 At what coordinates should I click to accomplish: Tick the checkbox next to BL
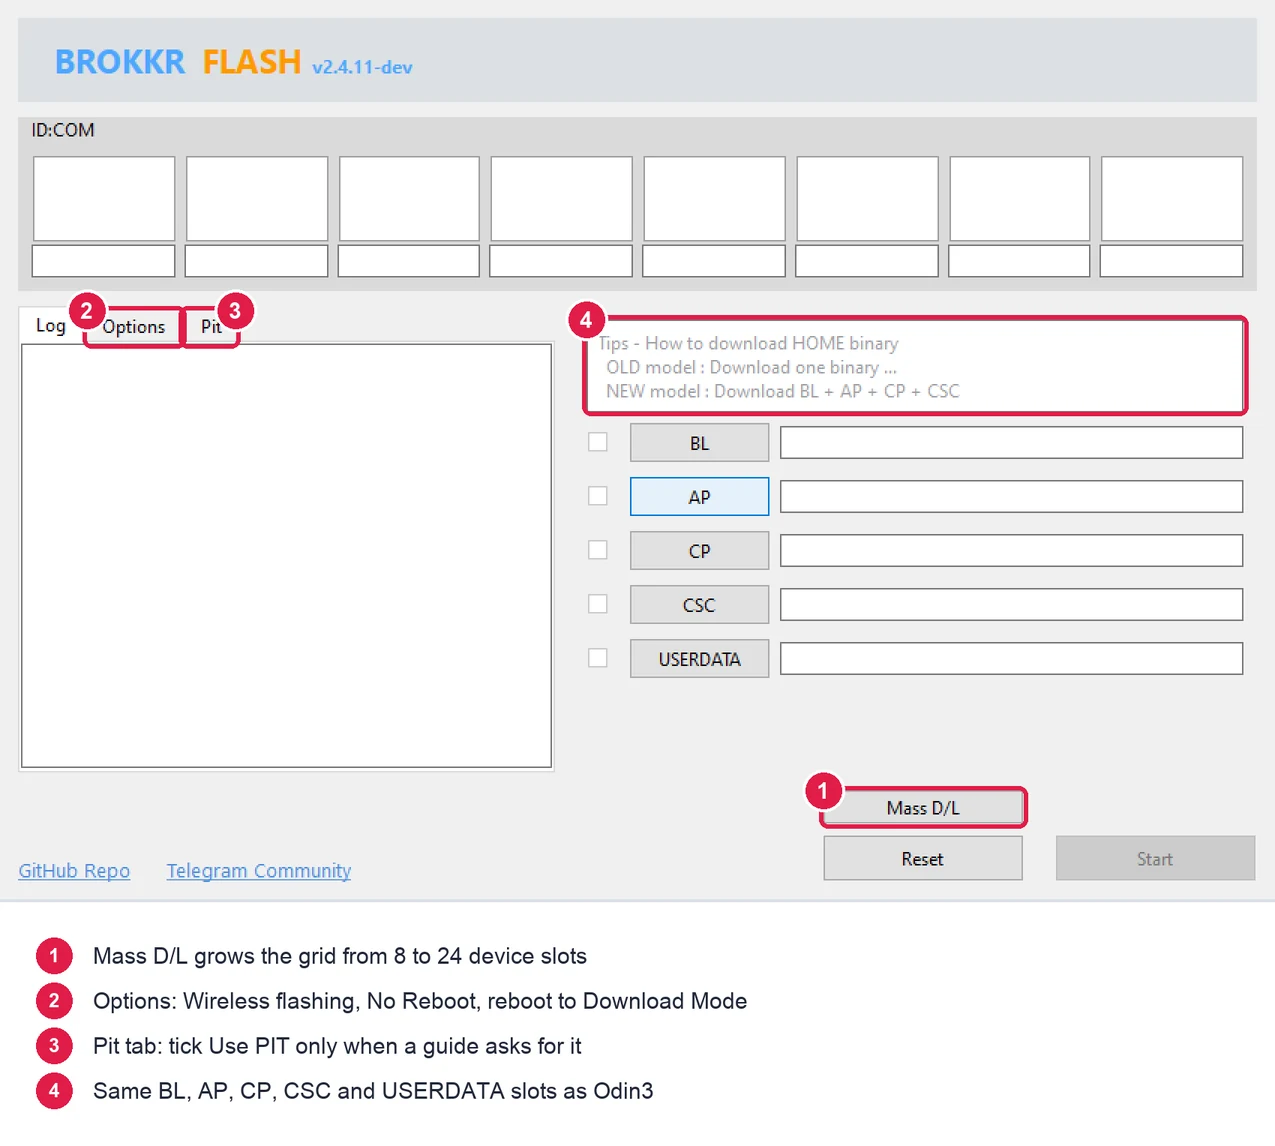tap(598, 442)
